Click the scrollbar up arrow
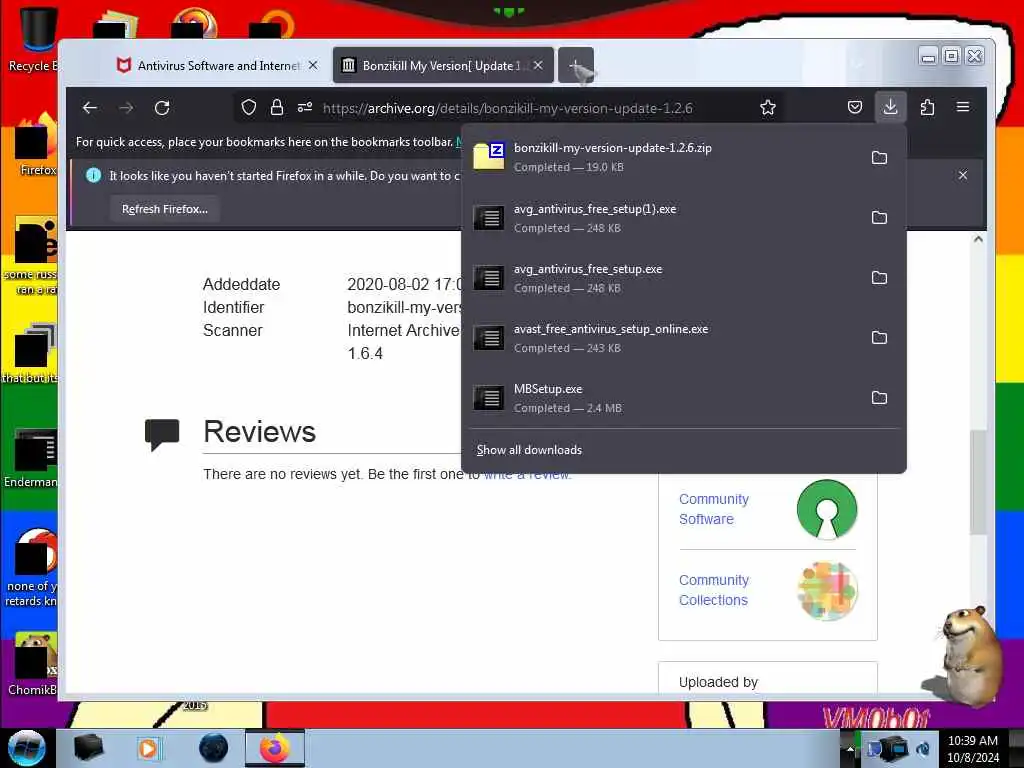The image size is (1024, 768). click(978, 240)
